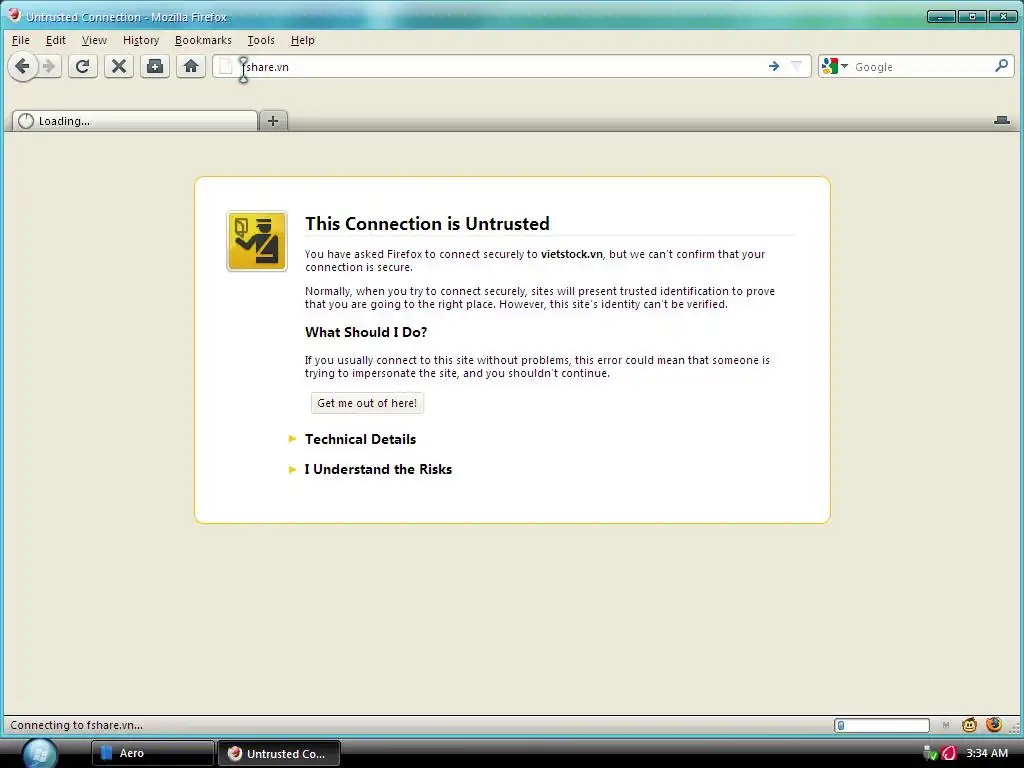
Task: Click the search magnifier icon
Action: coord(1001,66)
